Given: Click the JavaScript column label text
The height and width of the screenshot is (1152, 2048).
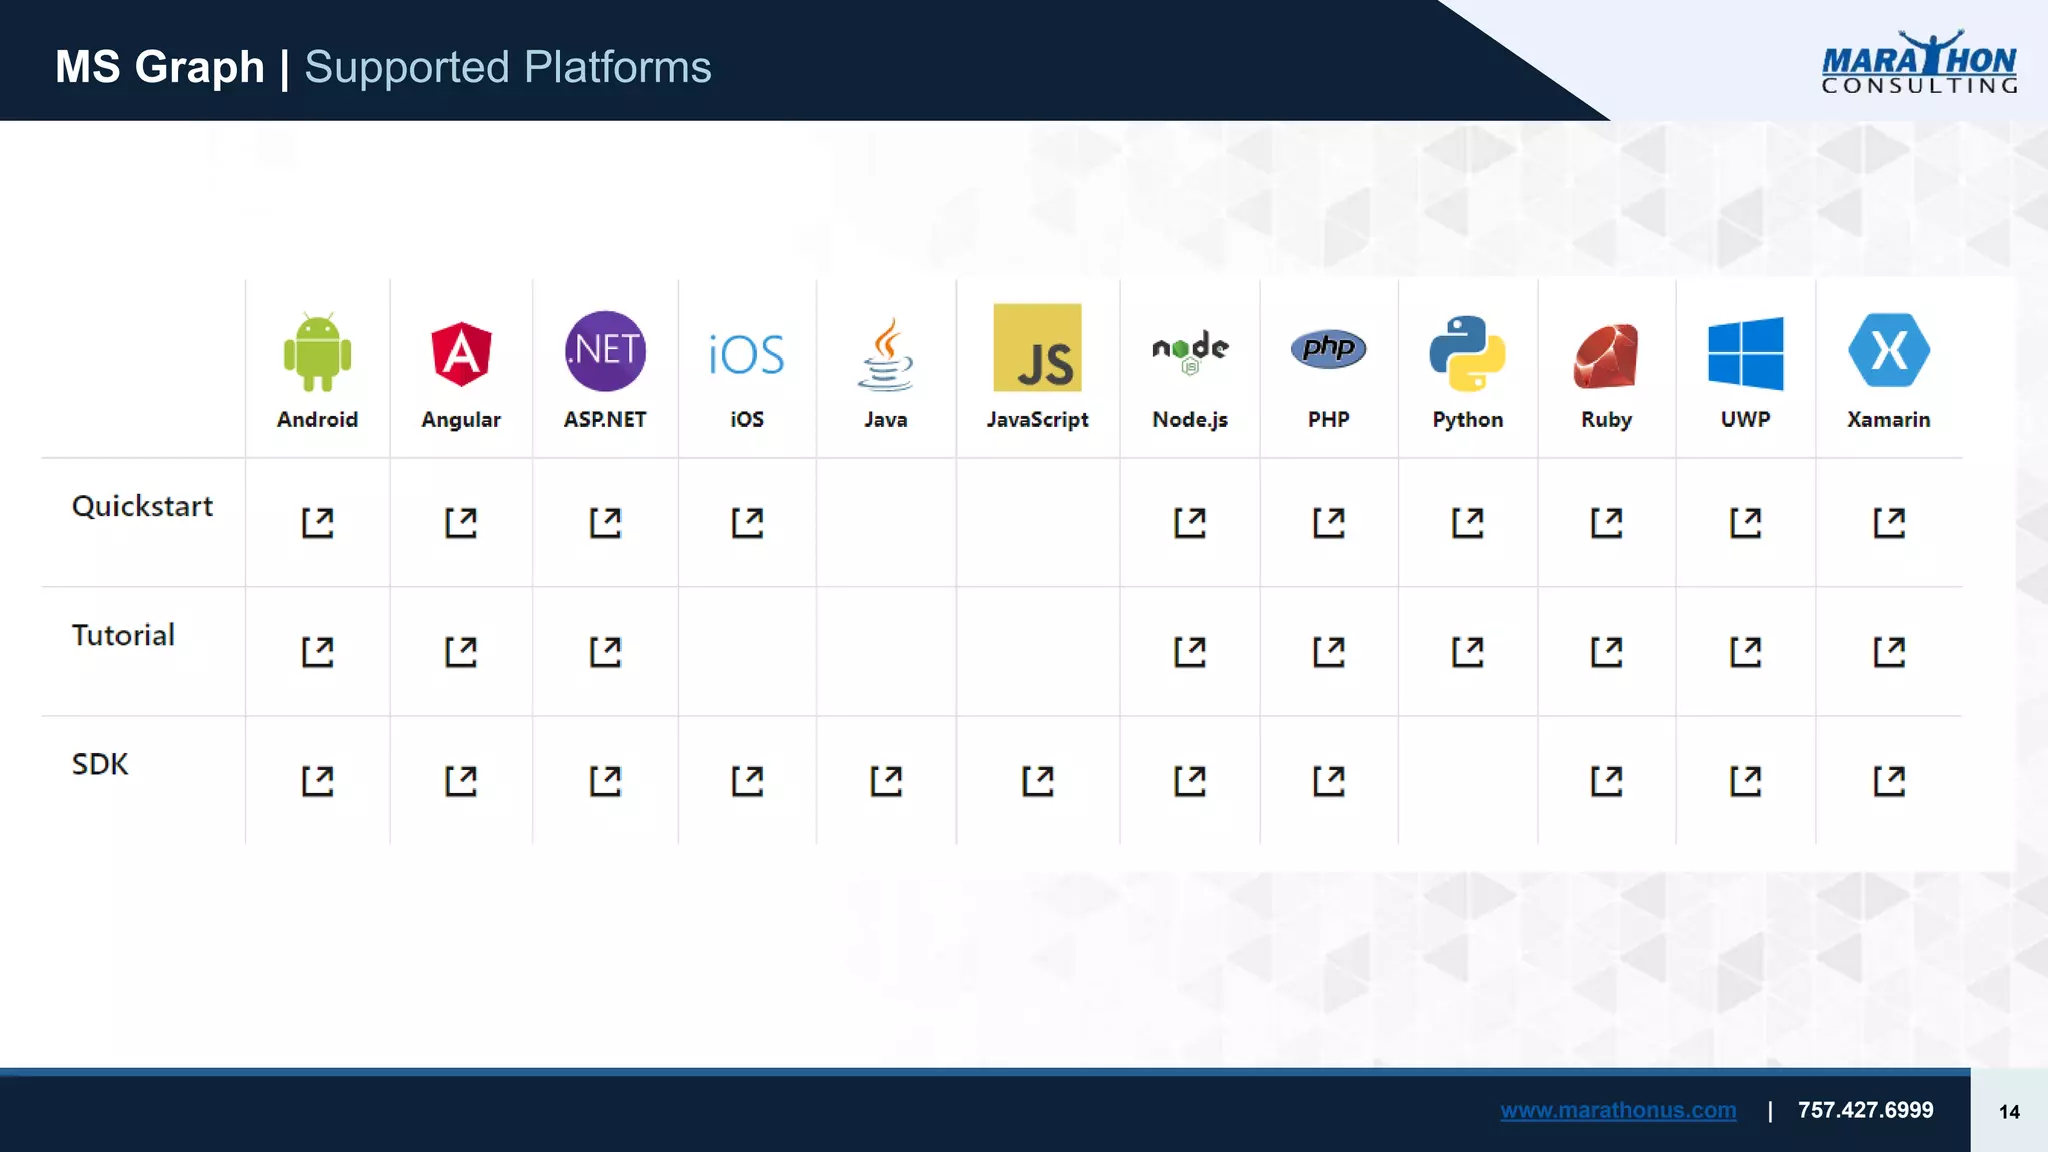Looking at the screenshot, I should point(1037,420).
